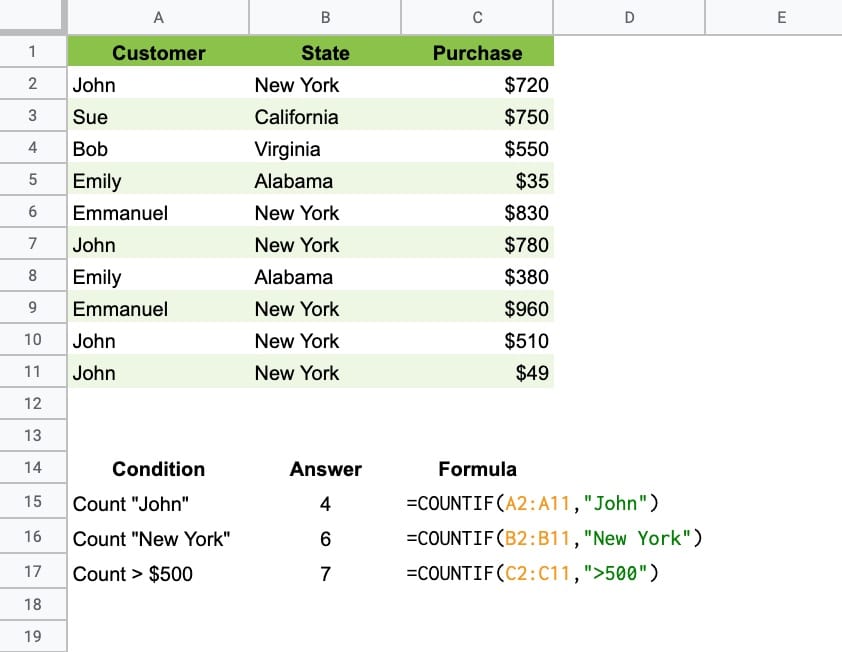Select the COUNTIF ">500" formula cell
The image size is (842, 652).
(x=477, y=573)
